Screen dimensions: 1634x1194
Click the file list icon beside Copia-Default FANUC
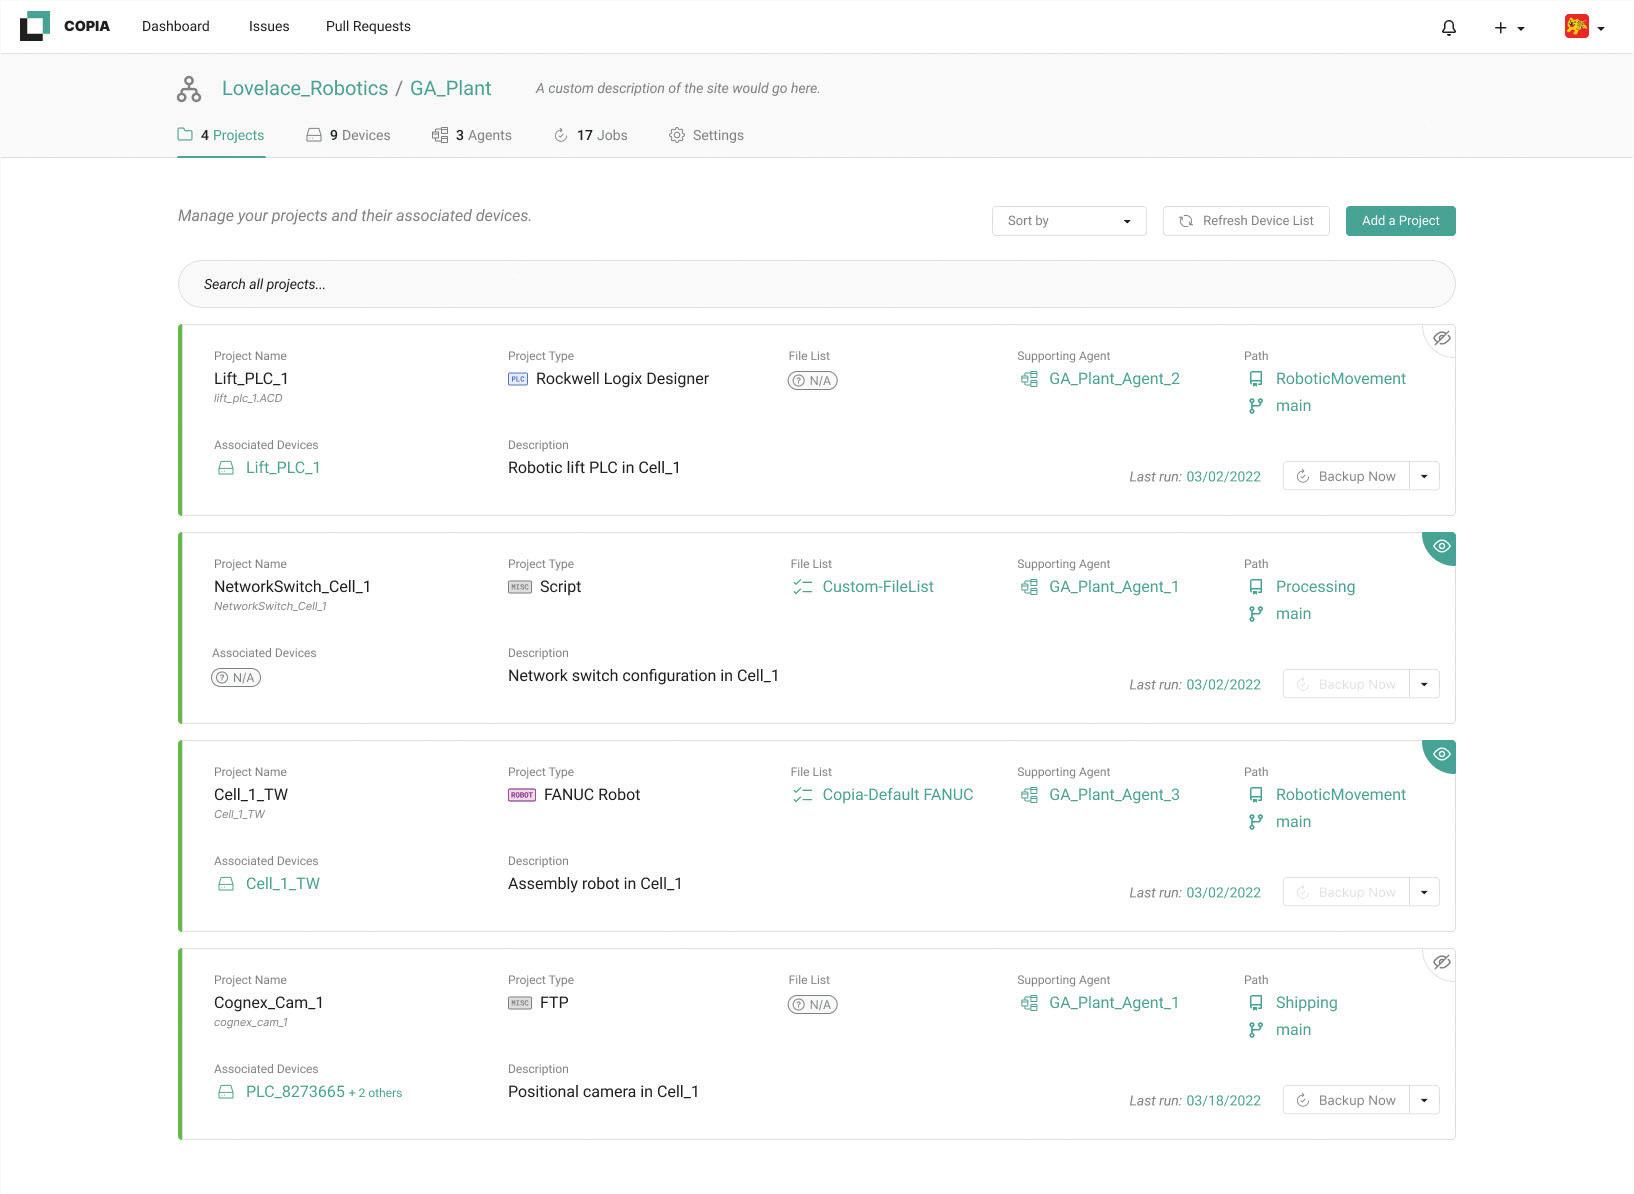tap(802, 795)
